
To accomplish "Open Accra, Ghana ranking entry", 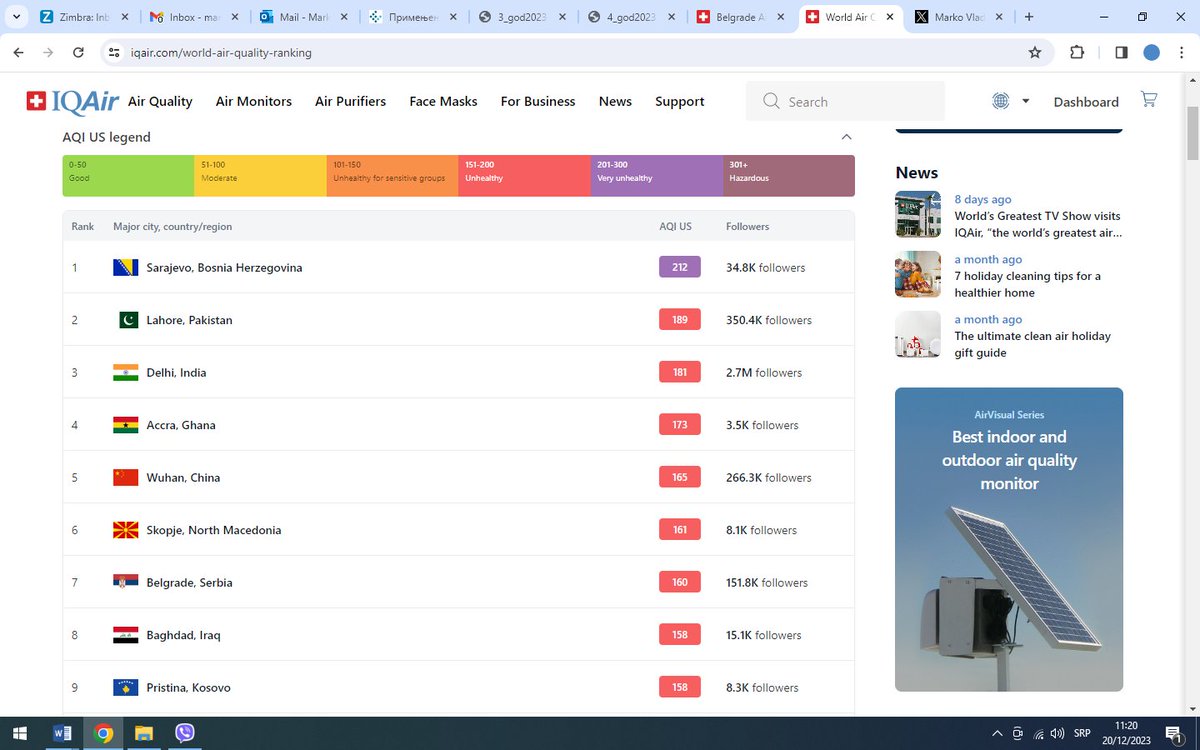I will pos(459,425).
